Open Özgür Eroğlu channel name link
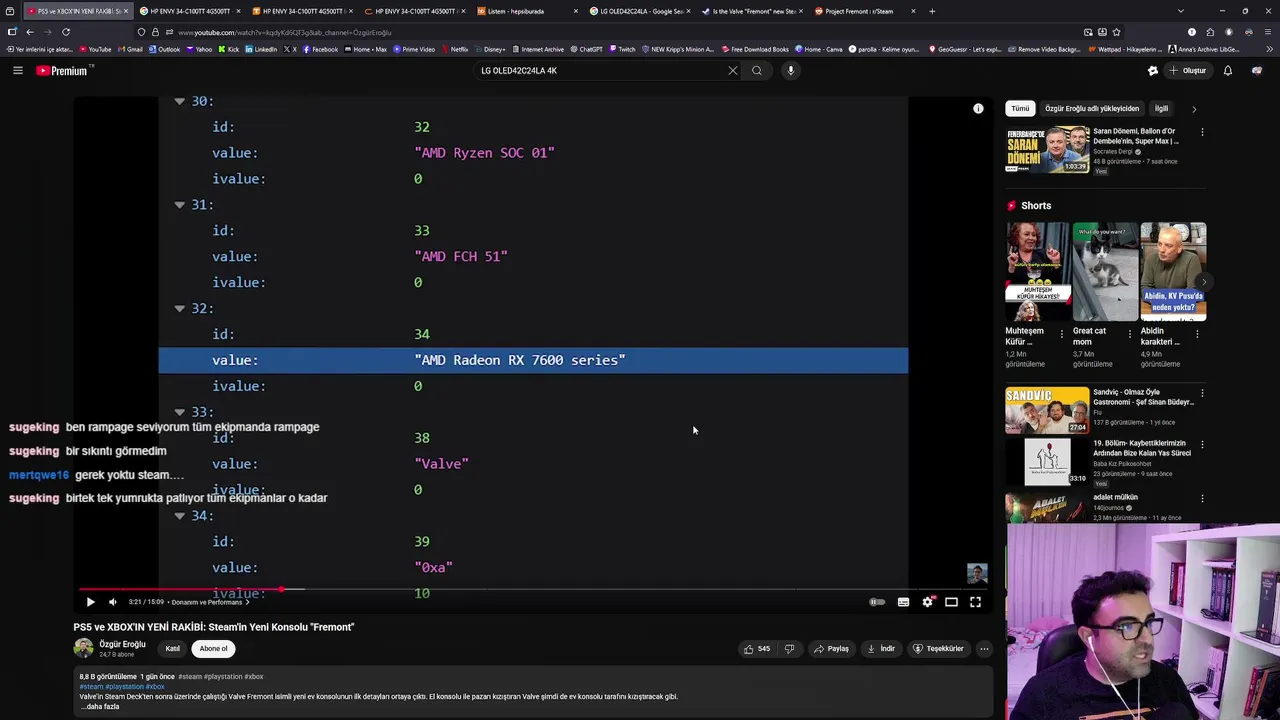Screen dimensions: 1280x720 122,644
